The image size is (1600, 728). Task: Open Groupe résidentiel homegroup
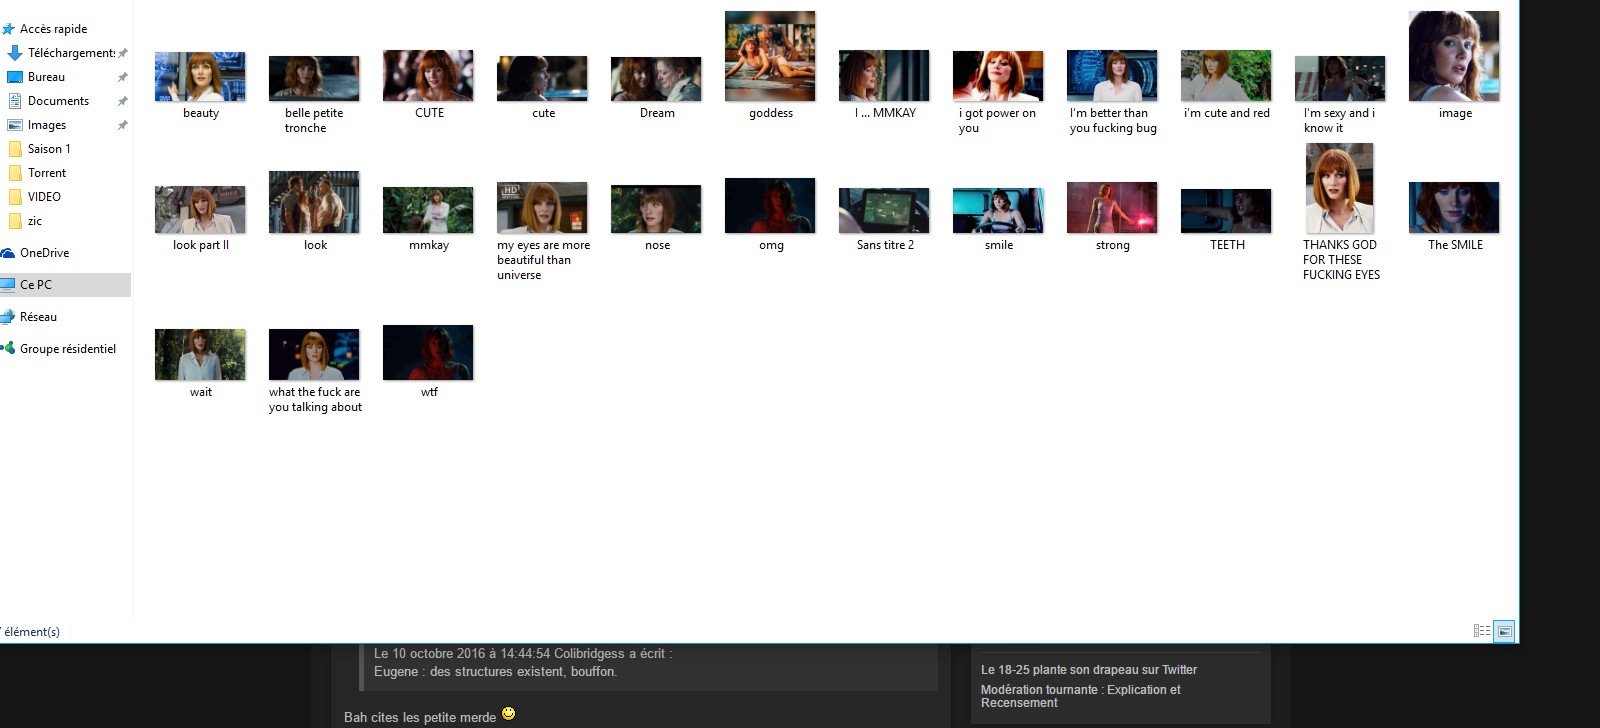tap(67, 349)
